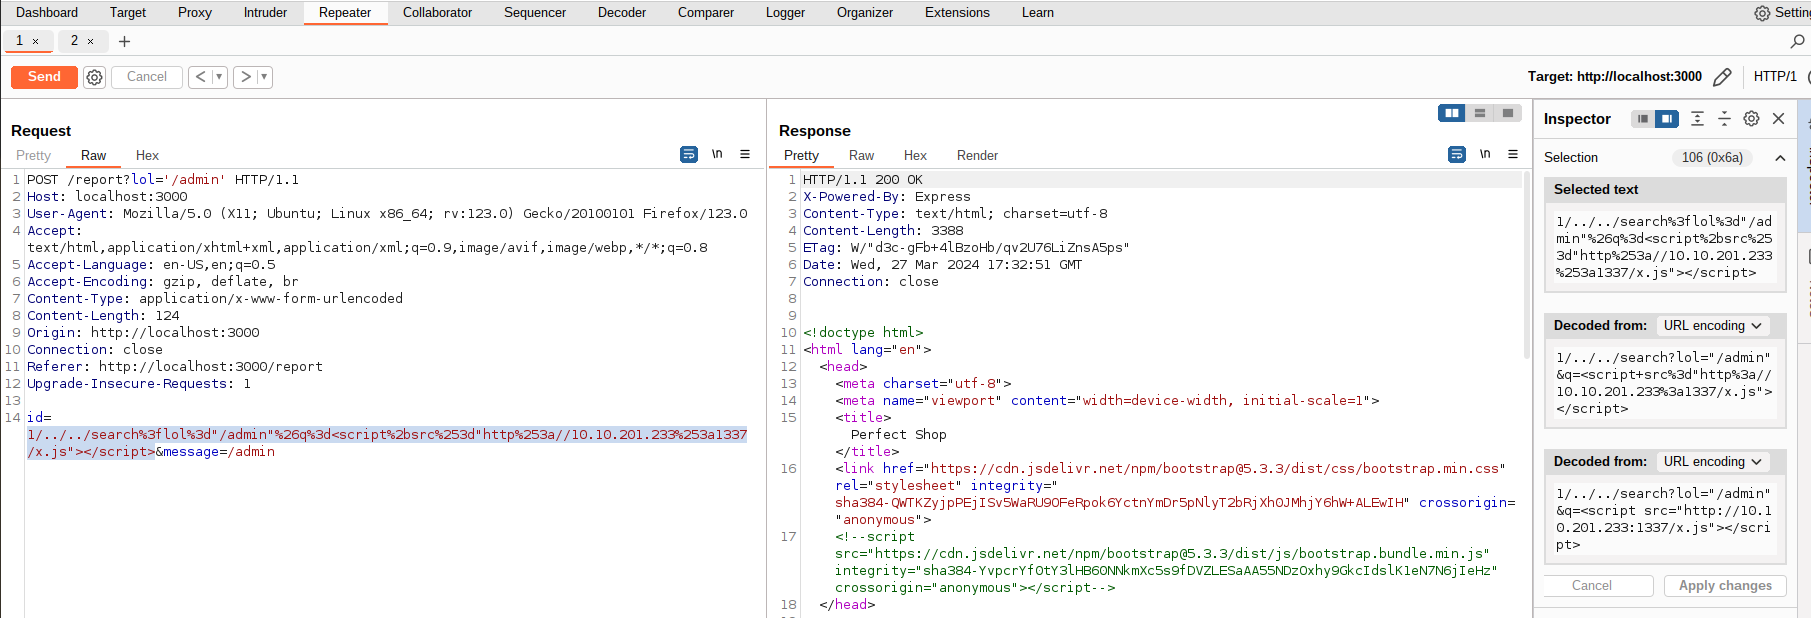The width and height of the screenshot is (1811, 618).
Task: Select Repeater request tab 2
Action: (74, 41)
